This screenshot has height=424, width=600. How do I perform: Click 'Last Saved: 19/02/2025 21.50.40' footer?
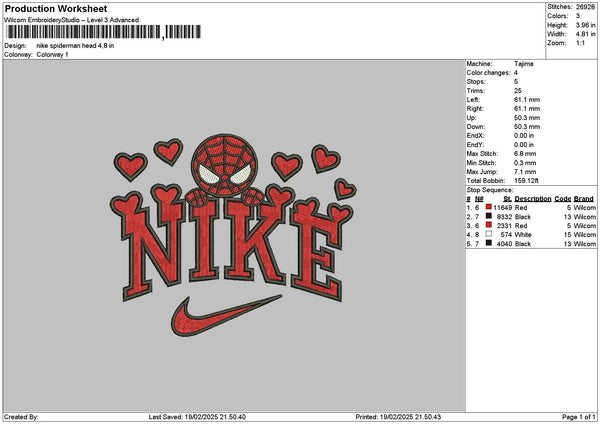pyautogui.click(x=197, y=417)
